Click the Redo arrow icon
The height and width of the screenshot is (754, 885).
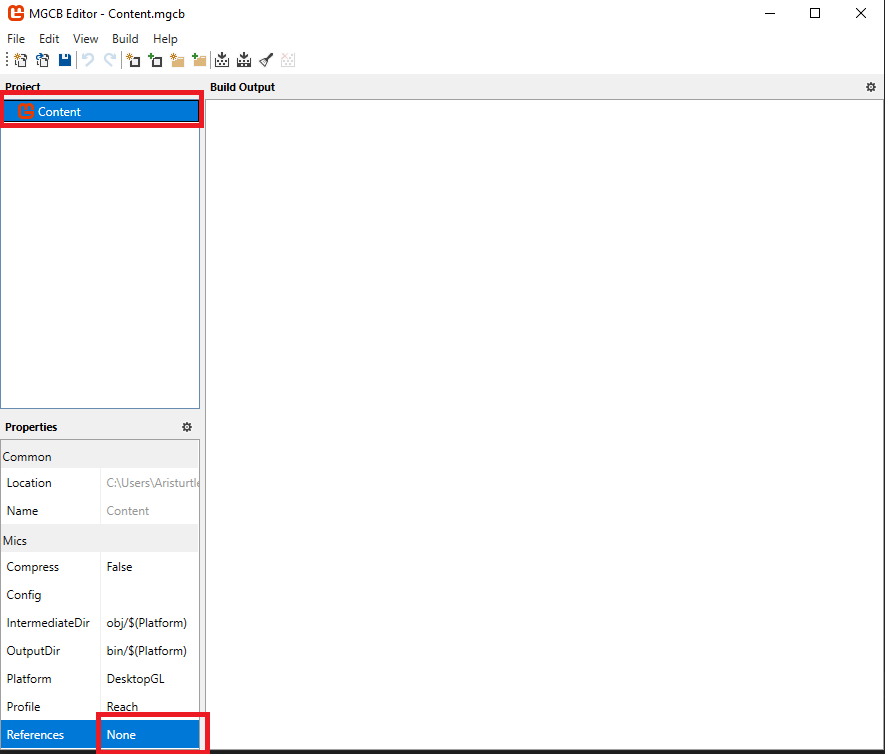point(110,60)
